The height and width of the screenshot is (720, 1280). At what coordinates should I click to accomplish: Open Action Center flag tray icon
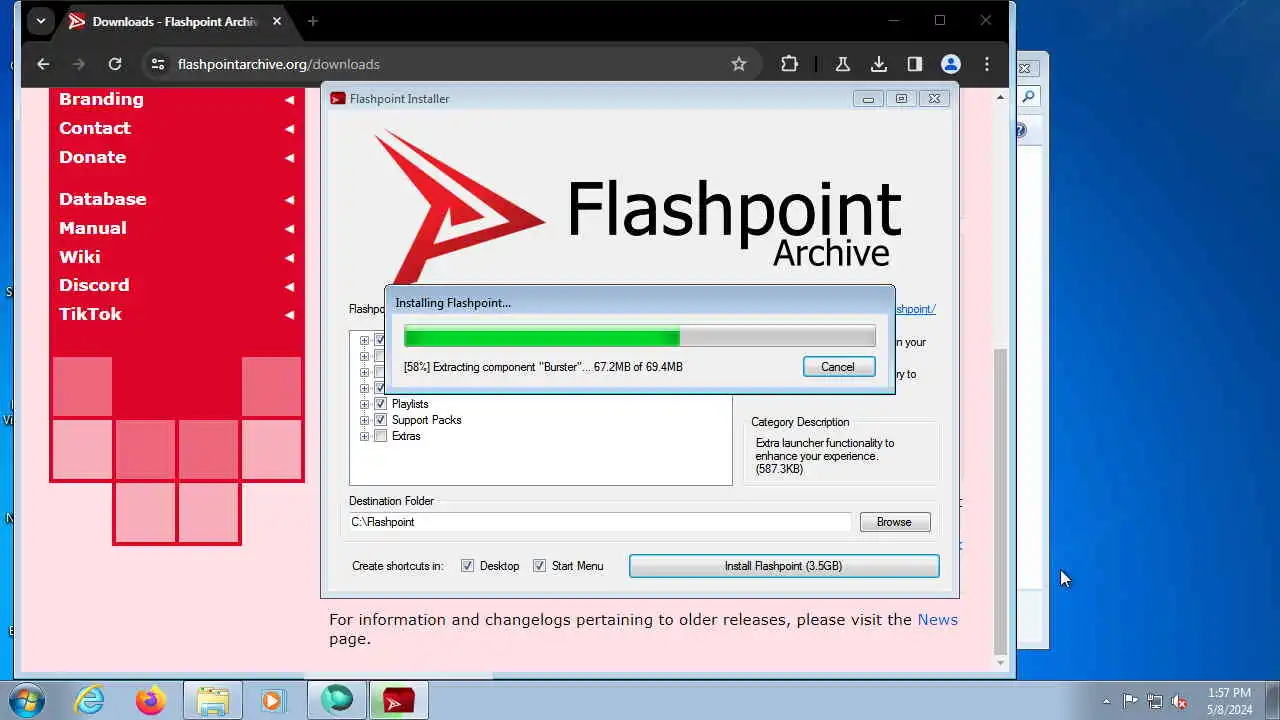1130,701
